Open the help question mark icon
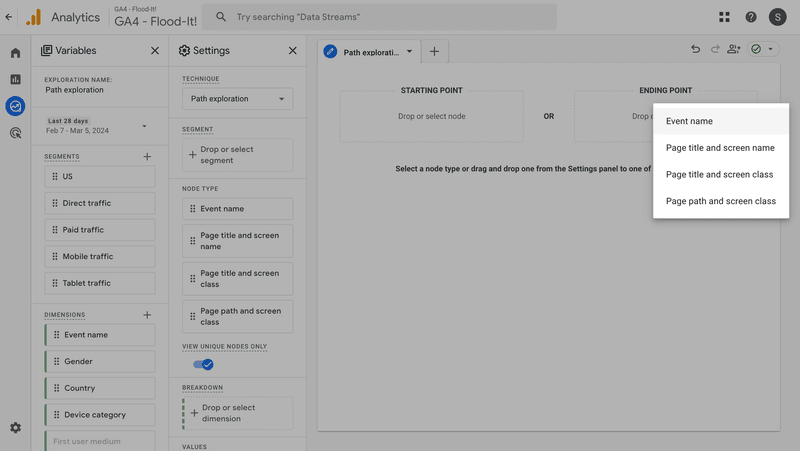Image resolution: width=800 pixels, height=451 pixels. 751,17
